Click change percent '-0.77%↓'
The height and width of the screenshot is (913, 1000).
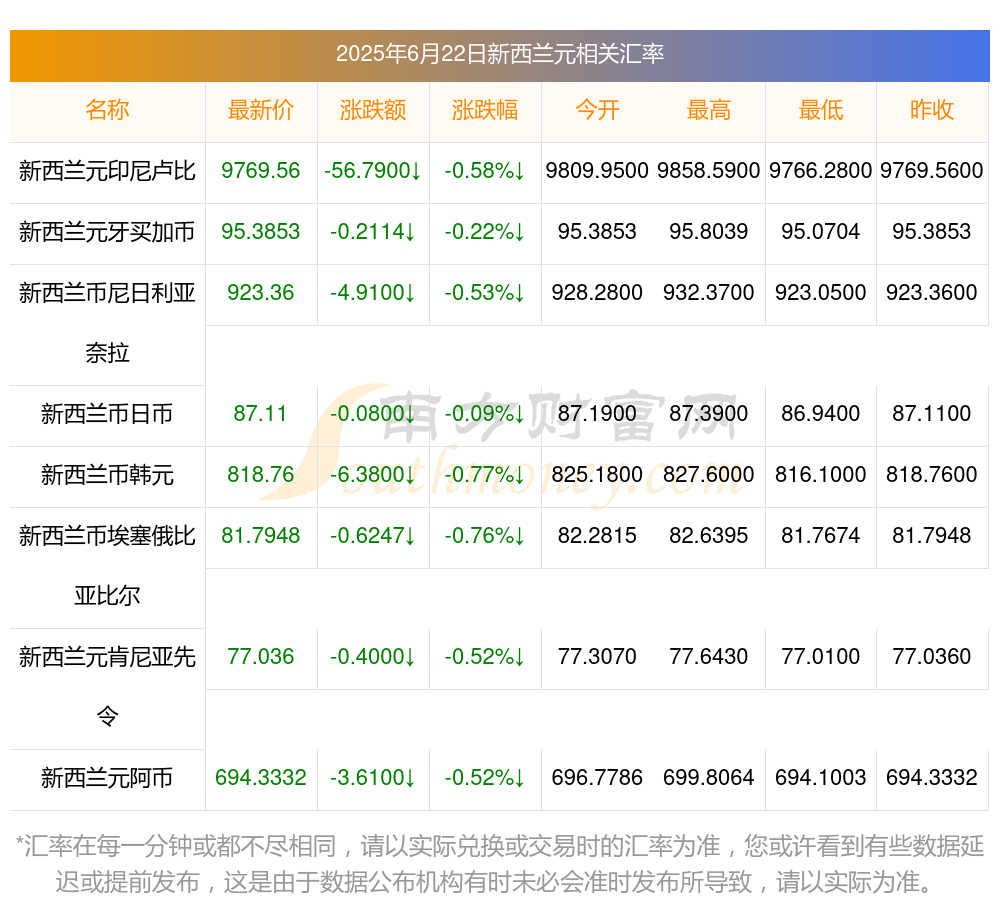[x=485, y=476]
